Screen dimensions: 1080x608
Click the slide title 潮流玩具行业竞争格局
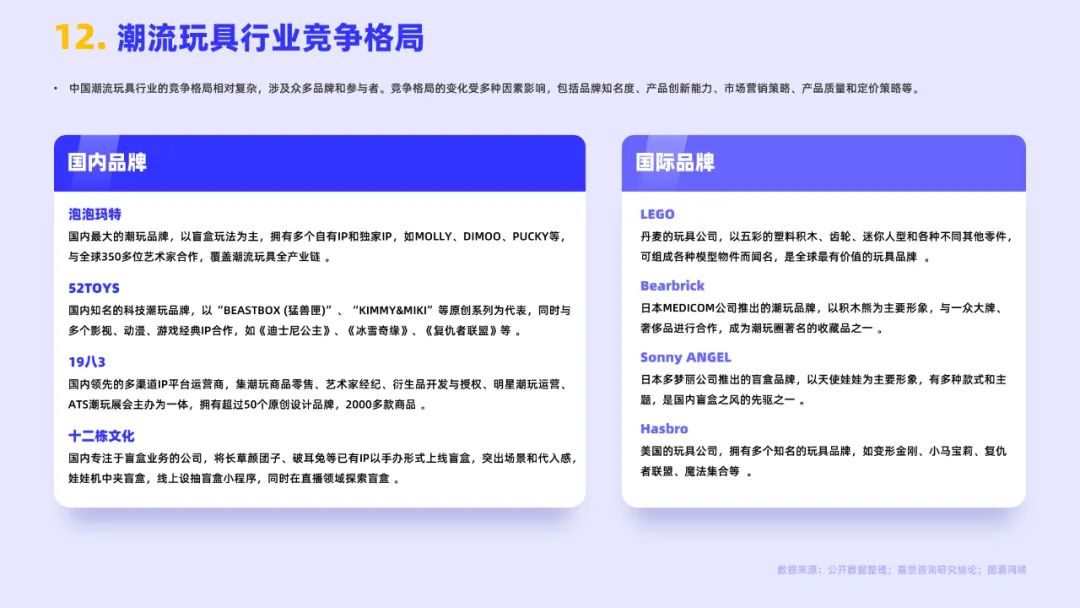(270, 38)
